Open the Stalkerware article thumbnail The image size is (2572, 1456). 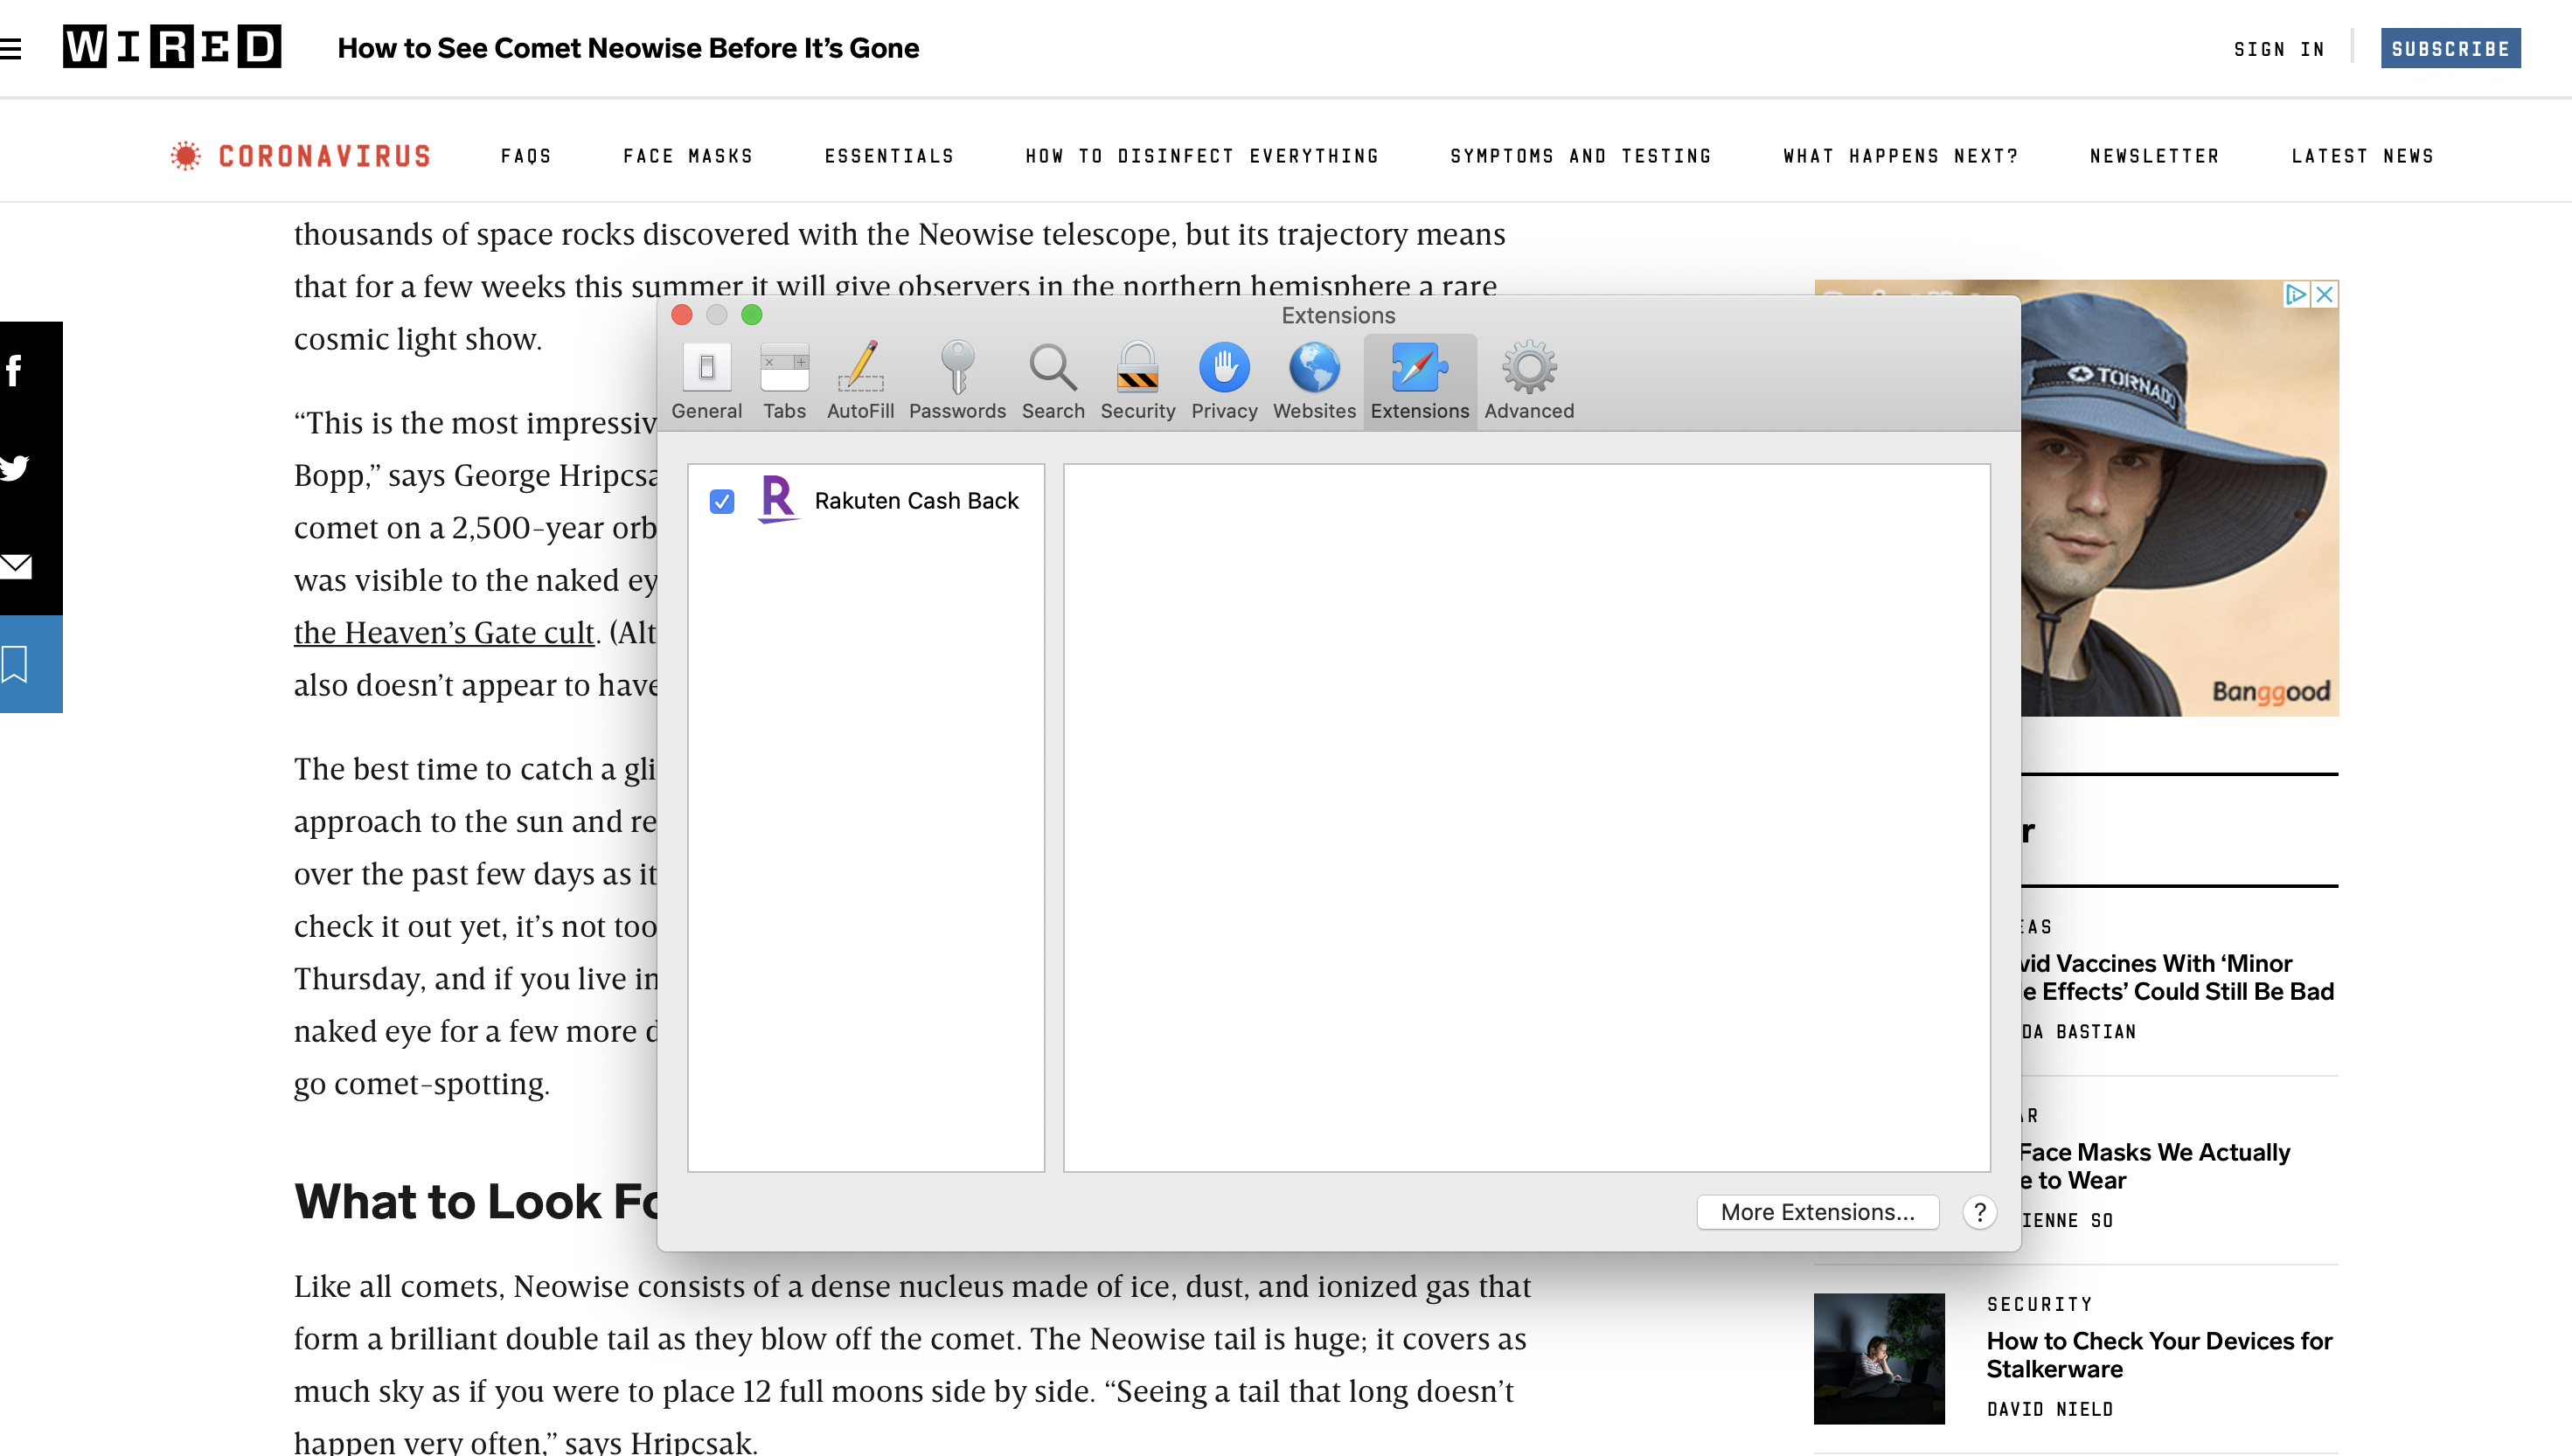tap(1878, 1358)
